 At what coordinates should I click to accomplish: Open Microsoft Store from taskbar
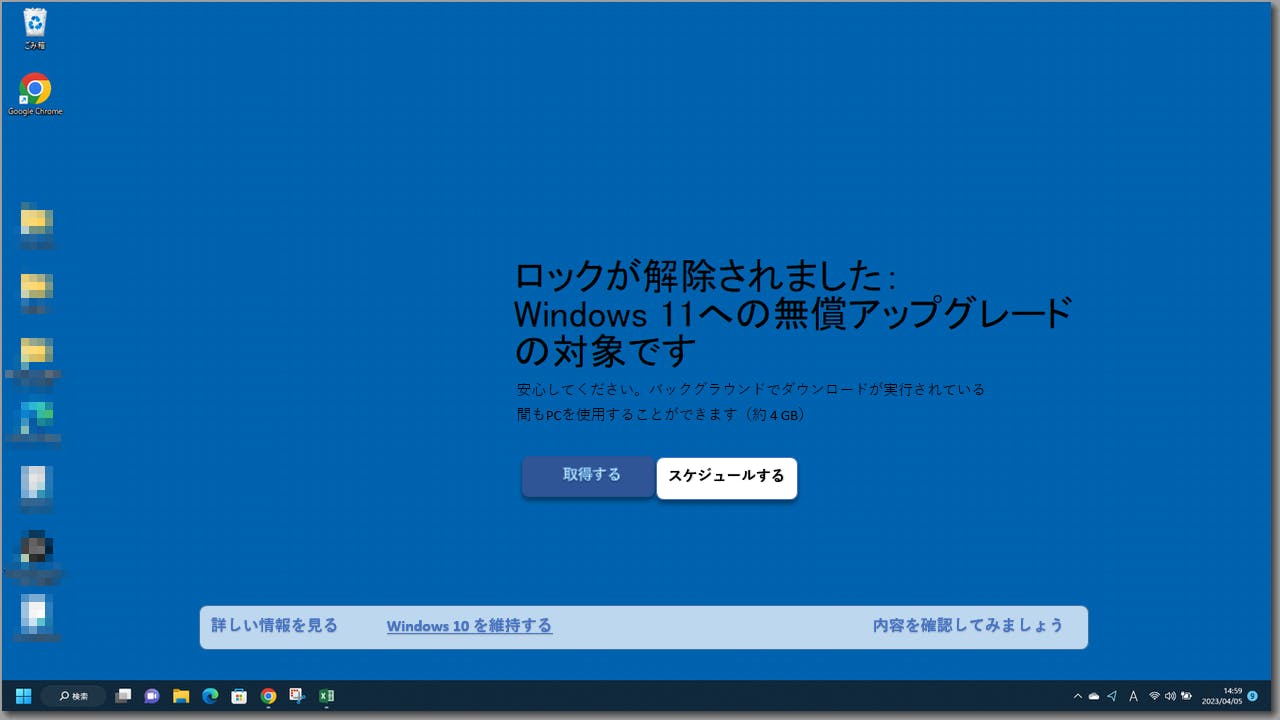(239, 696)
